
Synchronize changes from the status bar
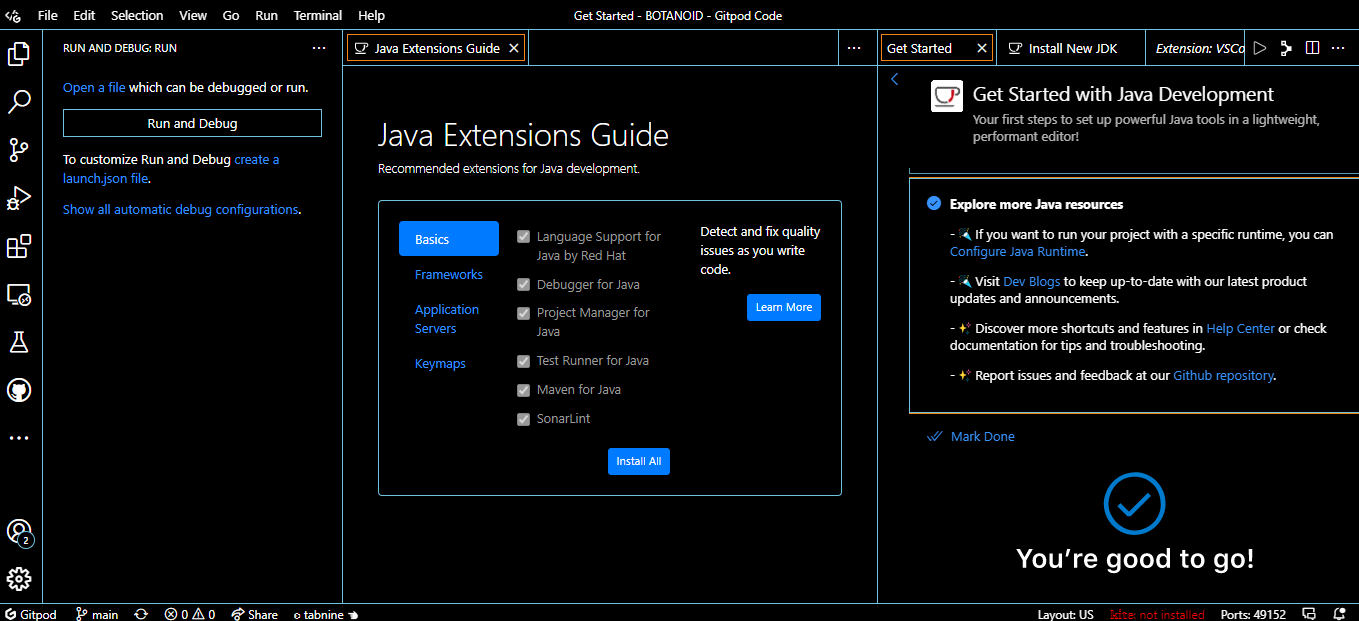tap(141, 614)
